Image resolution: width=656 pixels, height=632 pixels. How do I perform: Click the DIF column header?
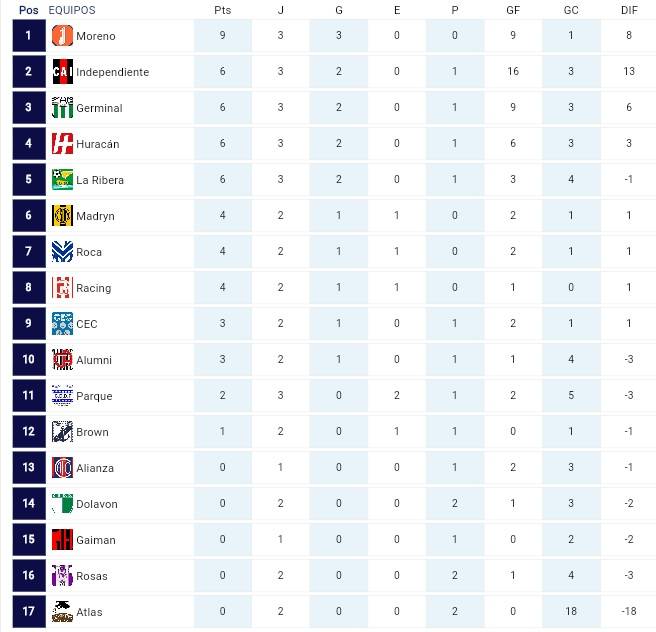click(x=629, y=10)
